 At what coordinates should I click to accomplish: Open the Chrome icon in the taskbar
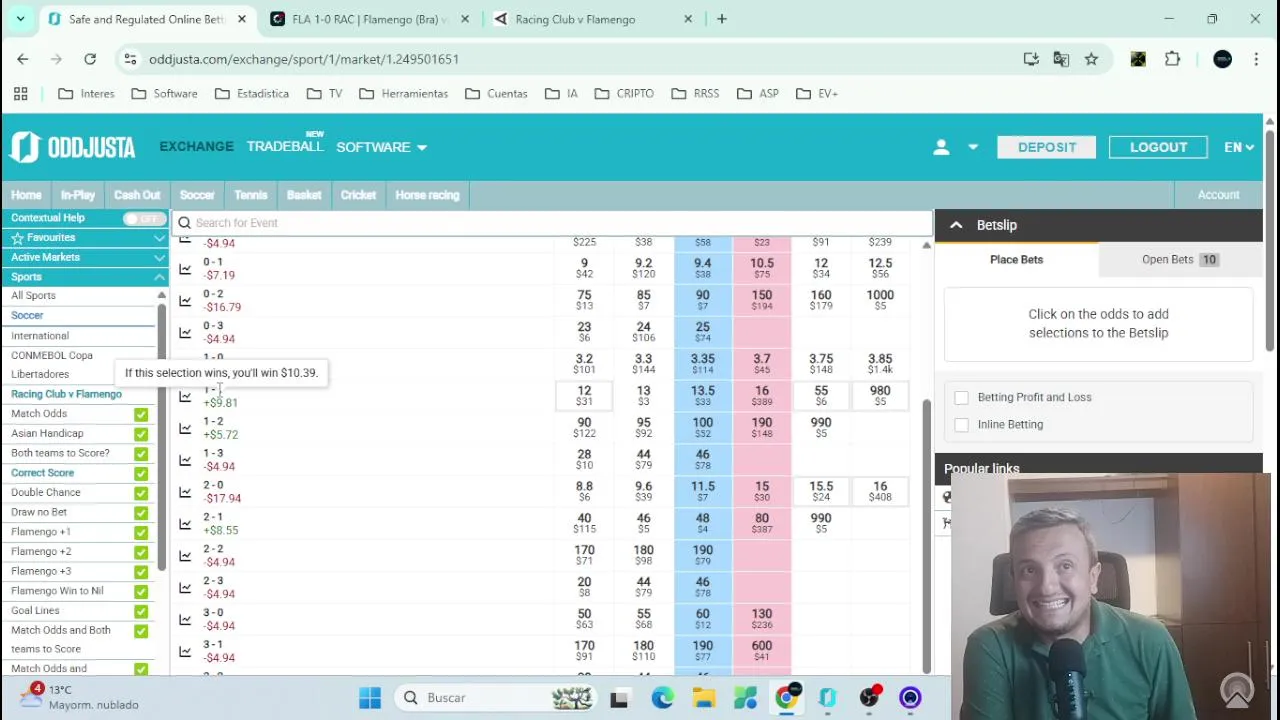[787, 697]
